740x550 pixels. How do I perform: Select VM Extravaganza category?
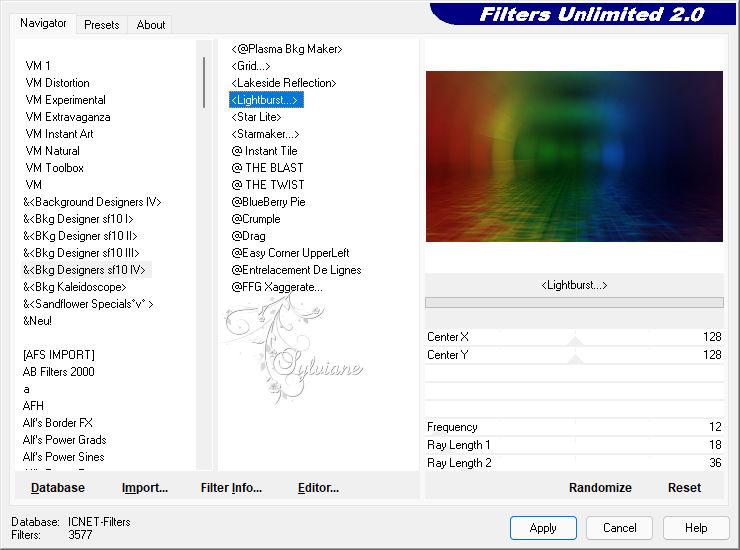pos(67,117)
